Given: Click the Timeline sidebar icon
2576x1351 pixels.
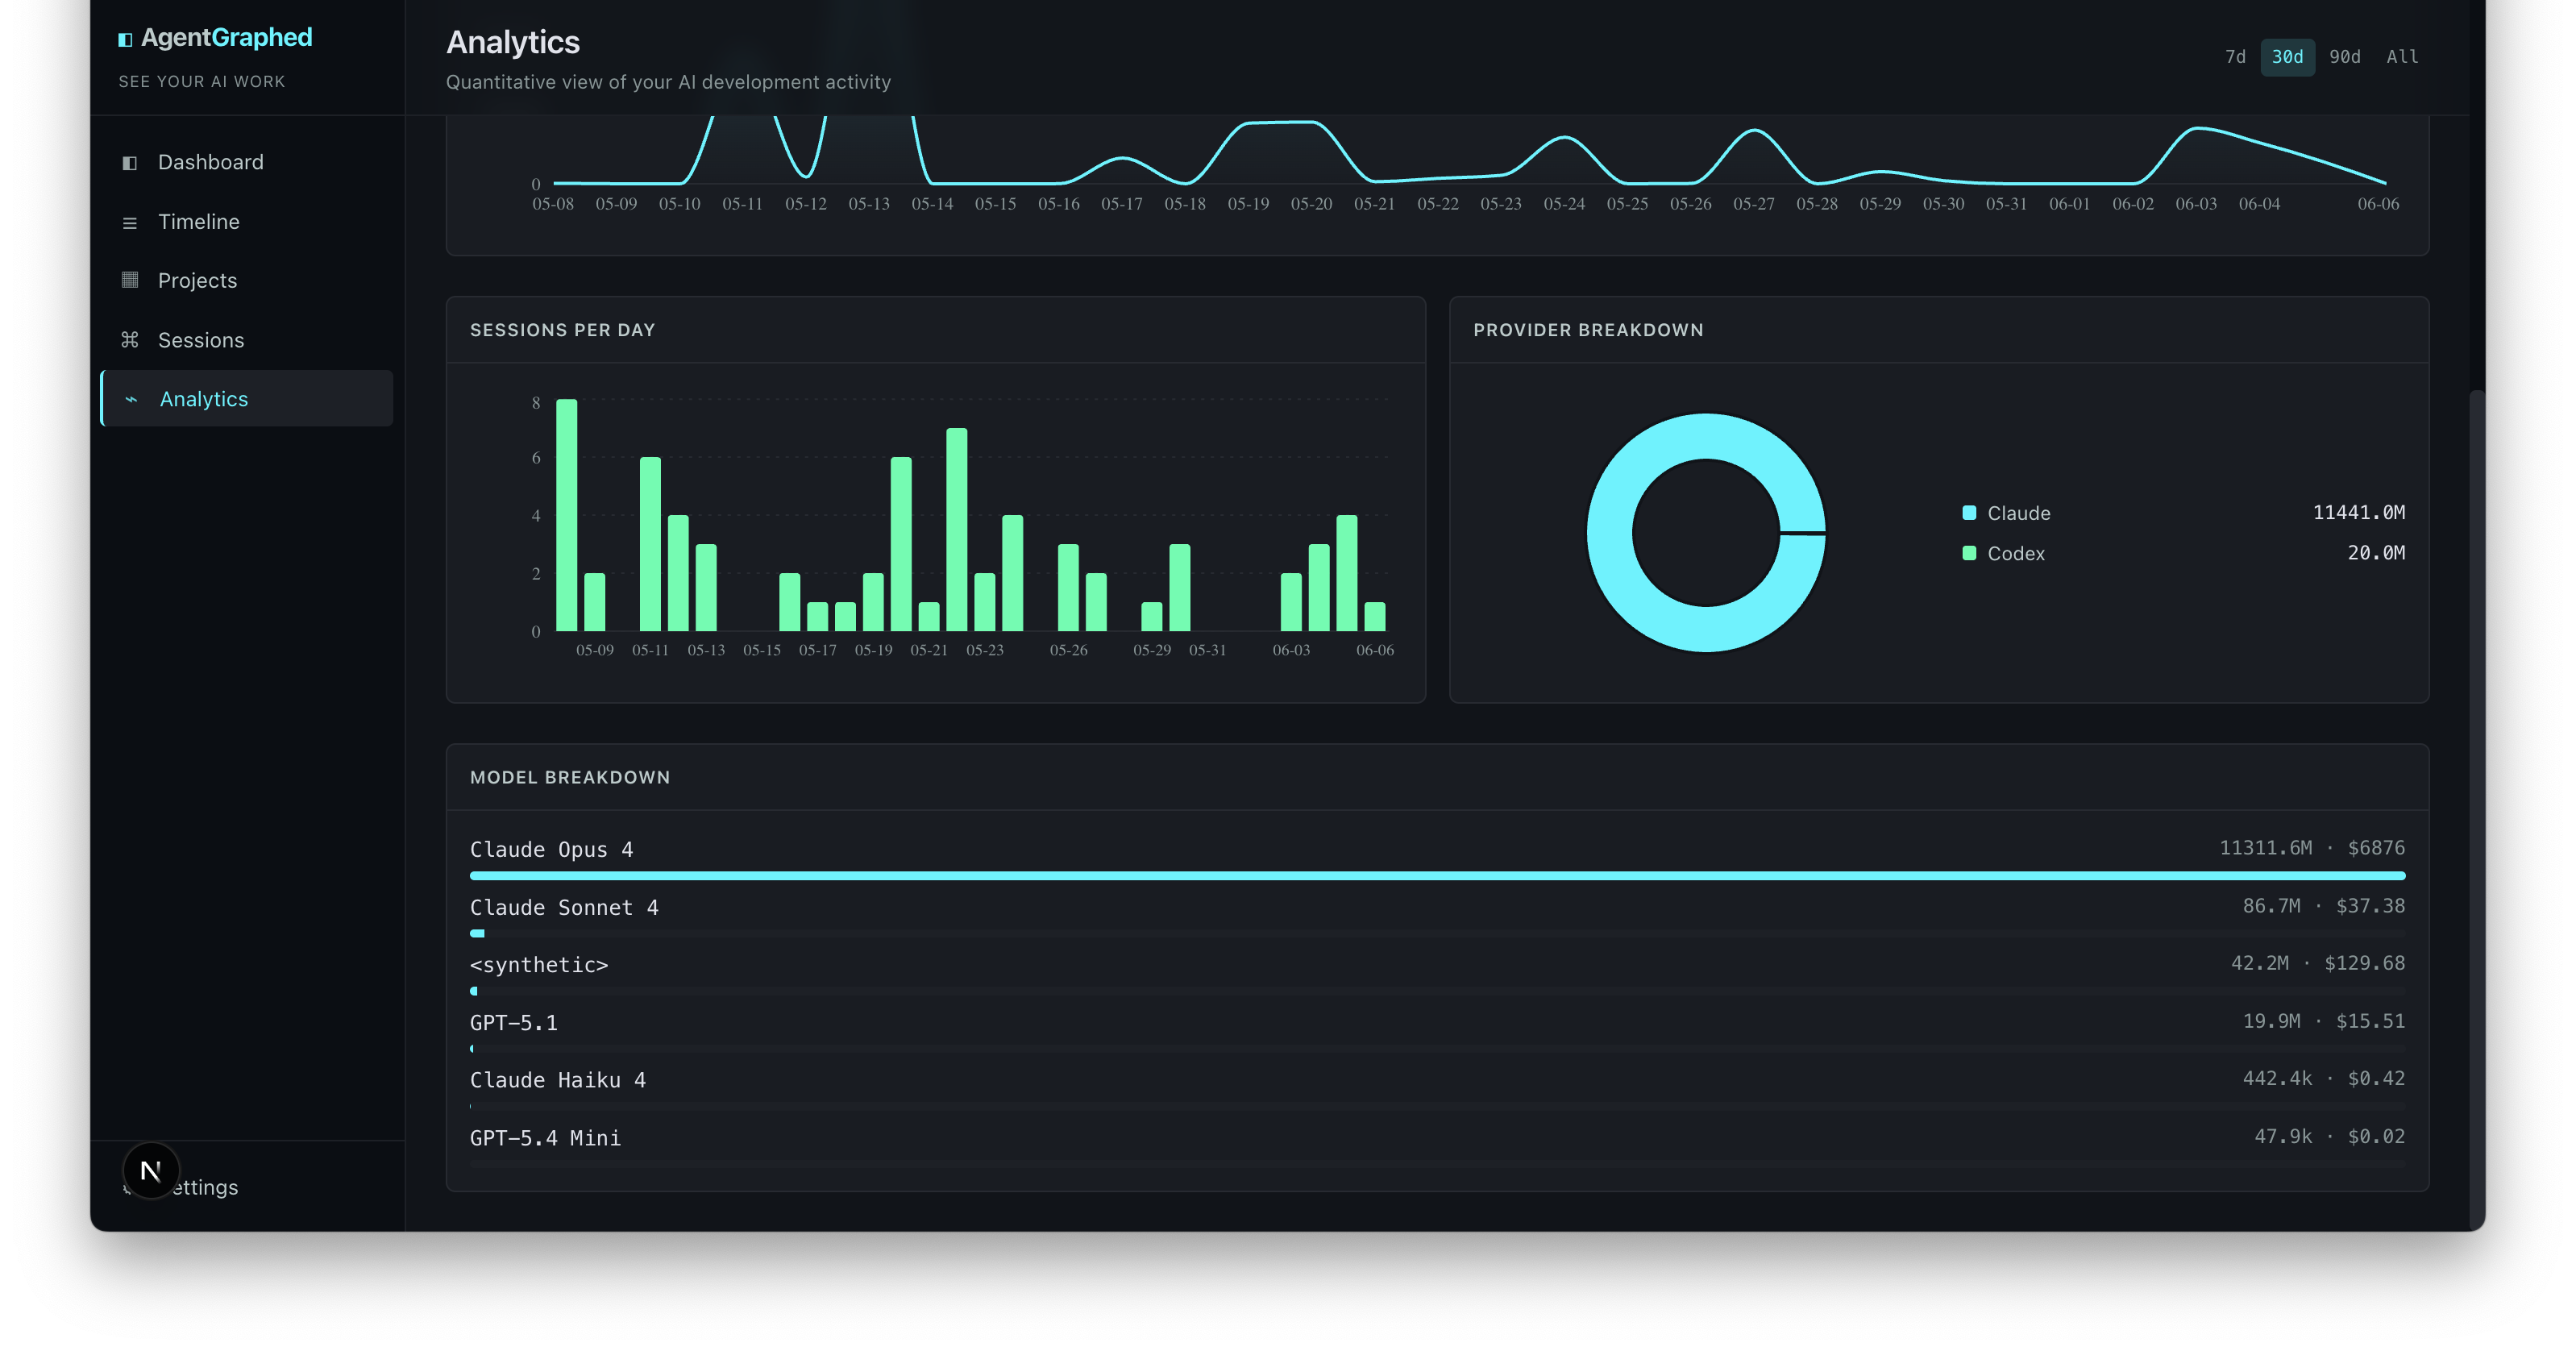Looking at the screenshot, I should click(129, 222).
